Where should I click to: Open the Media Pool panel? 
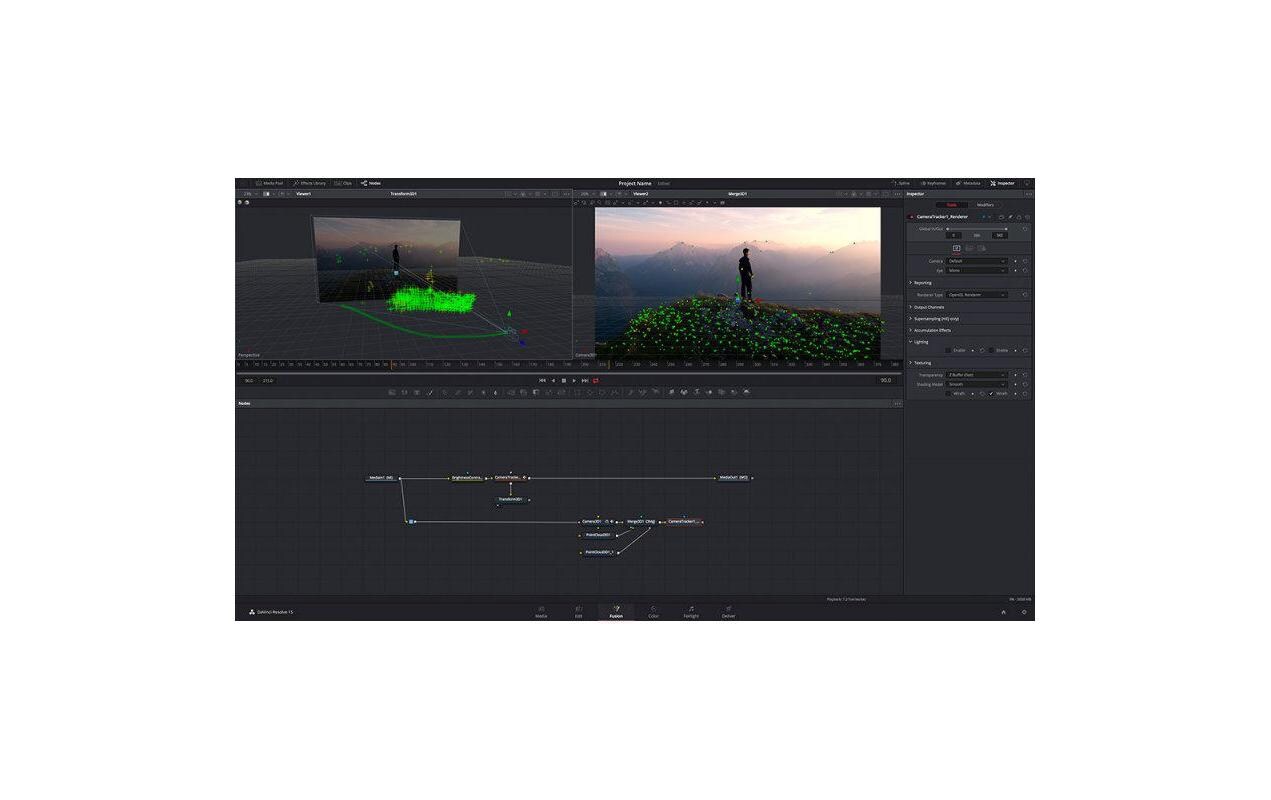[270, 183]
